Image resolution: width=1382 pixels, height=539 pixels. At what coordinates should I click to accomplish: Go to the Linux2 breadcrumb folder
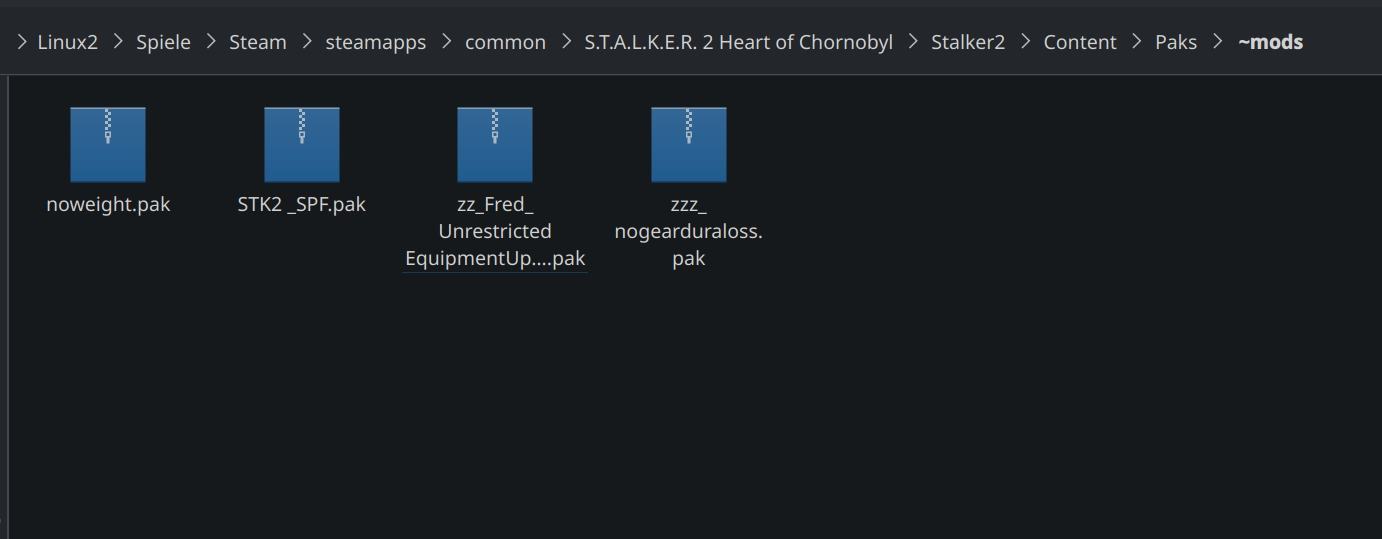click(67, 42)
